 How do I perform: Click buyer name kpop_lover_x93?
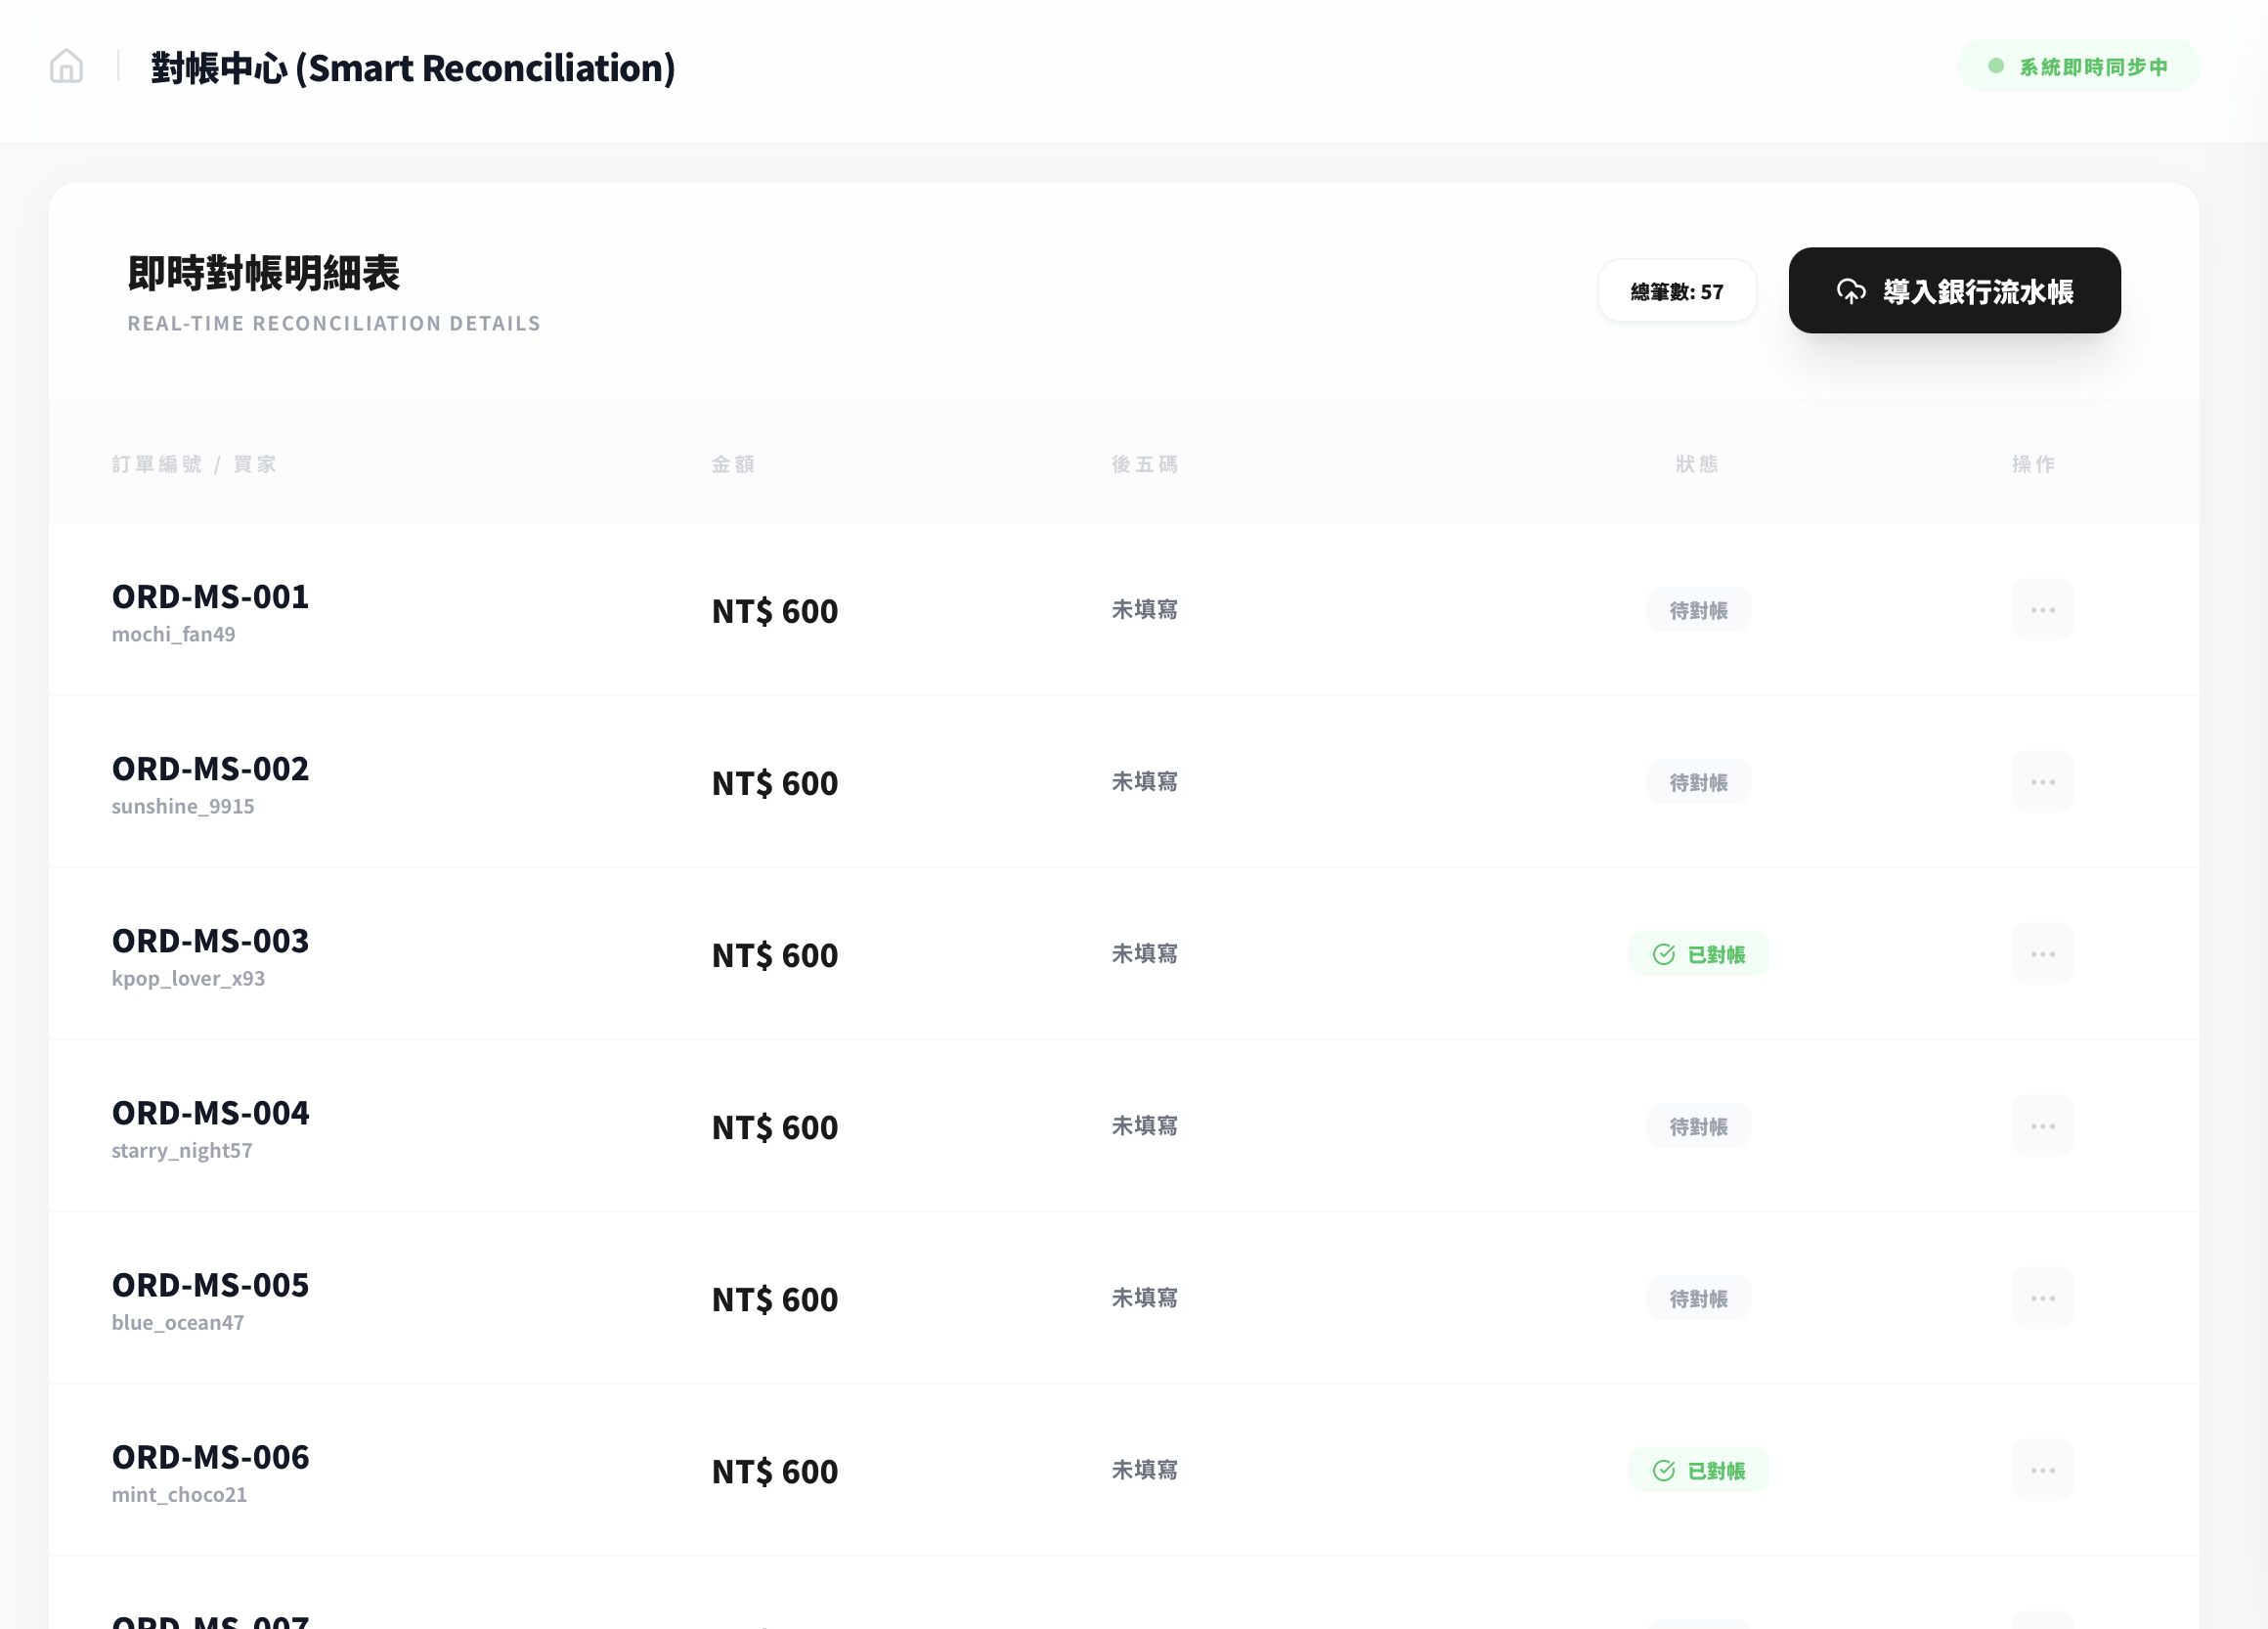pos(188,978)
